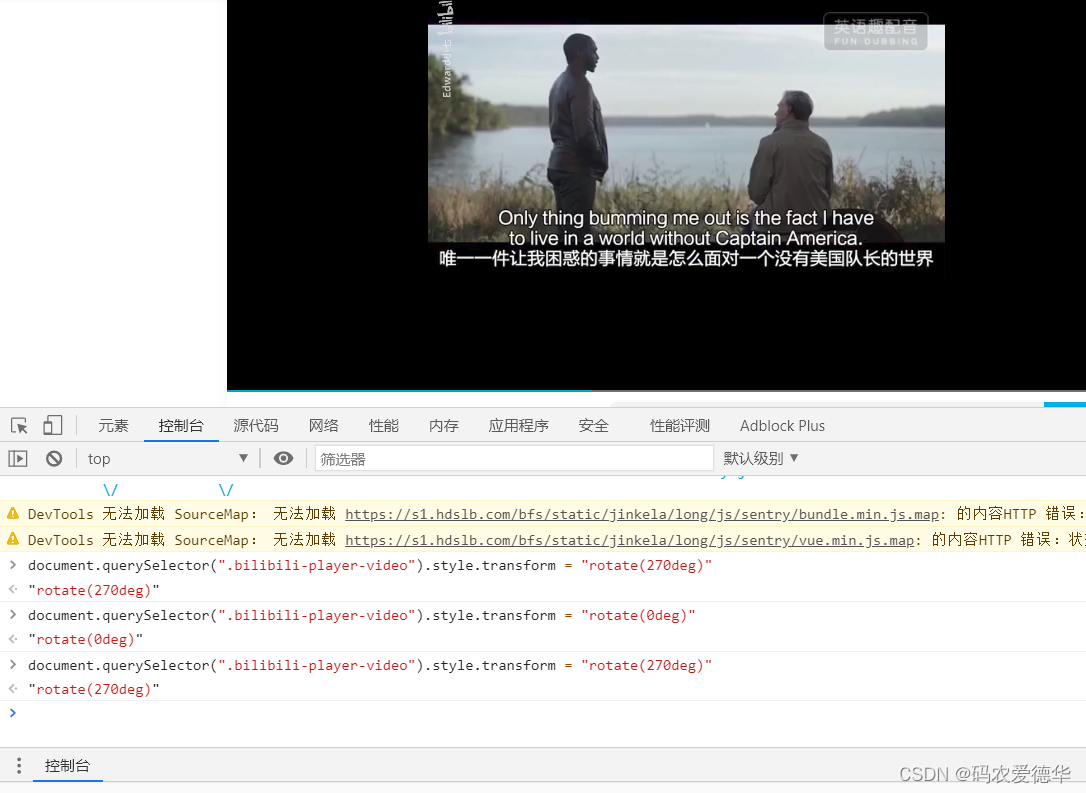Toggle live expression eye icon
Screen dimensions: 1086x793
[x=283, y=458]
